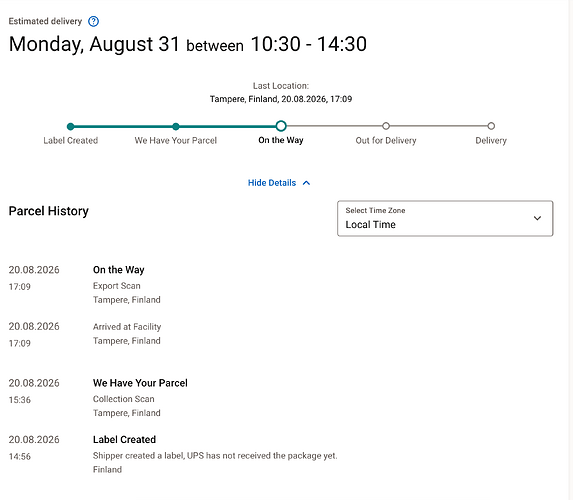
Task: Click the Out for Delivery progress circle
Action: coord(386,126)
